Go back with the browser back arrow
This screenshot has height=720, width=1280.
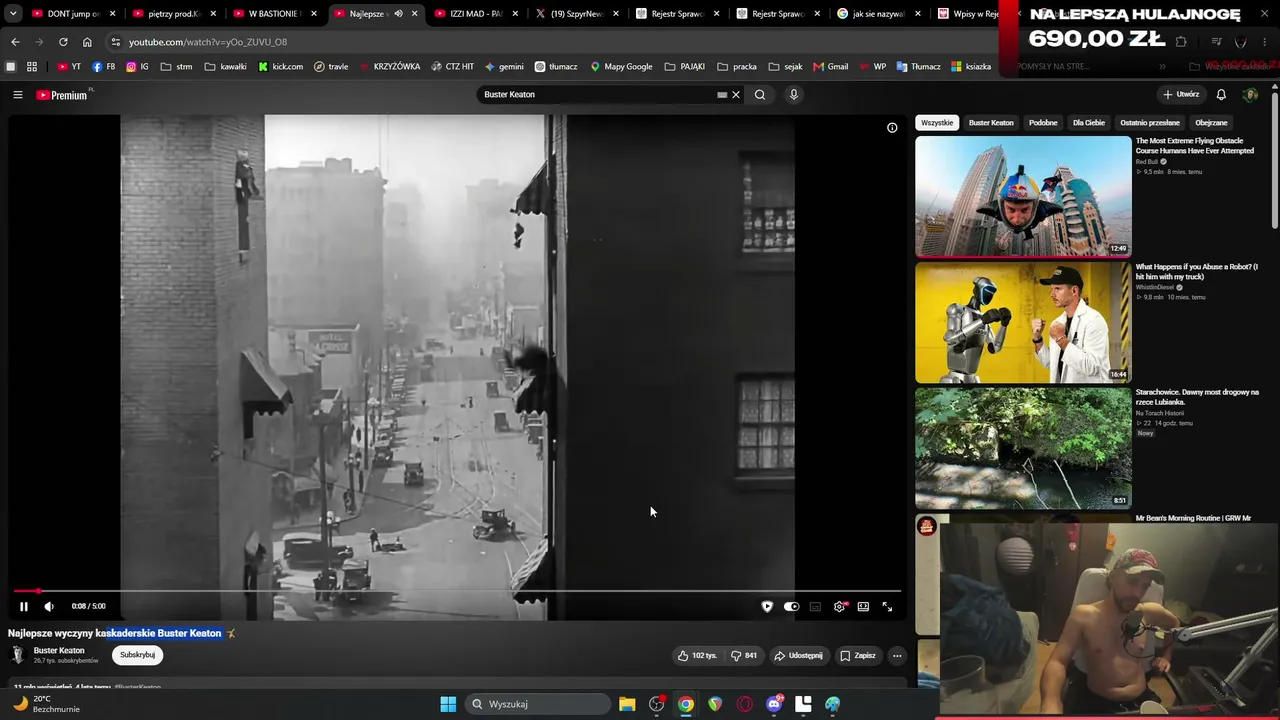pyautogui.click(x=15, y=42)
